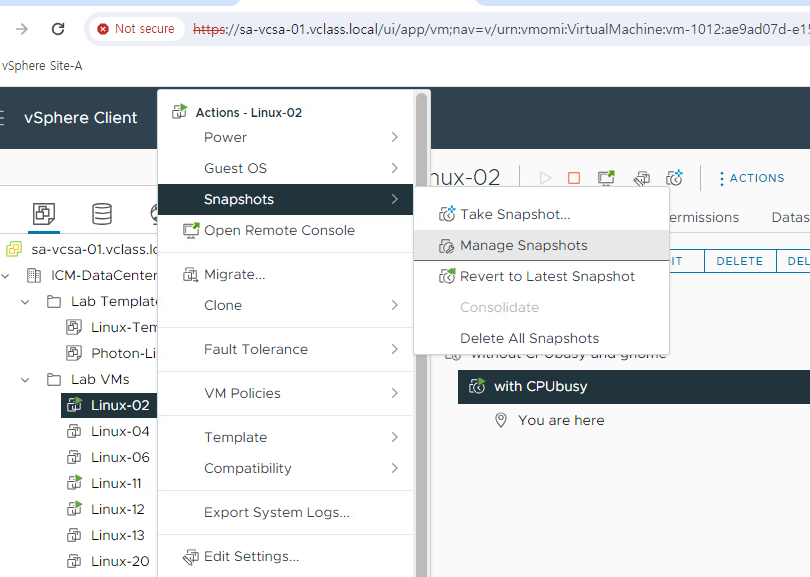Open the Guest OS submenu
810x577 pixels.
coord(285,168)
